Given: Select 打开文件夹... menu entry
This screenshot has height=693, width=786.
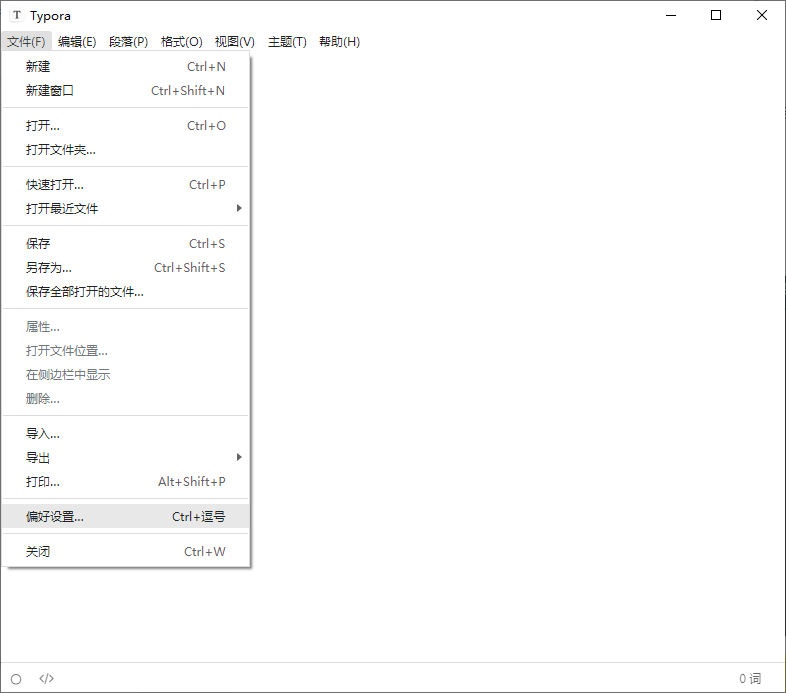Looking at the screenshot, I should (x=125, y=149).
